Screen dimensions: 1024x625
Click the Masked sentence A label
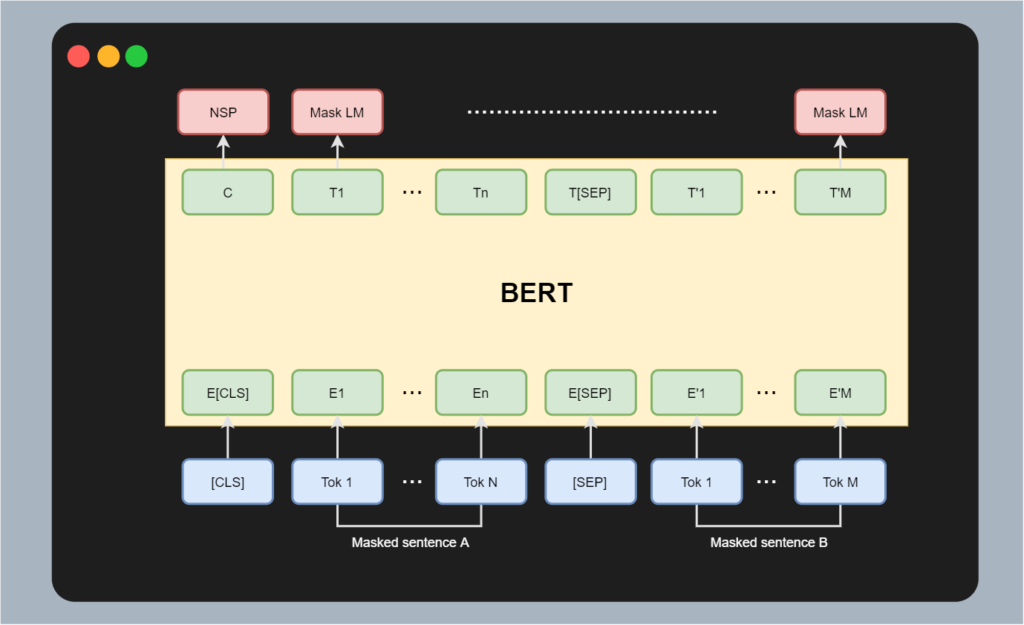coord(410,543)
